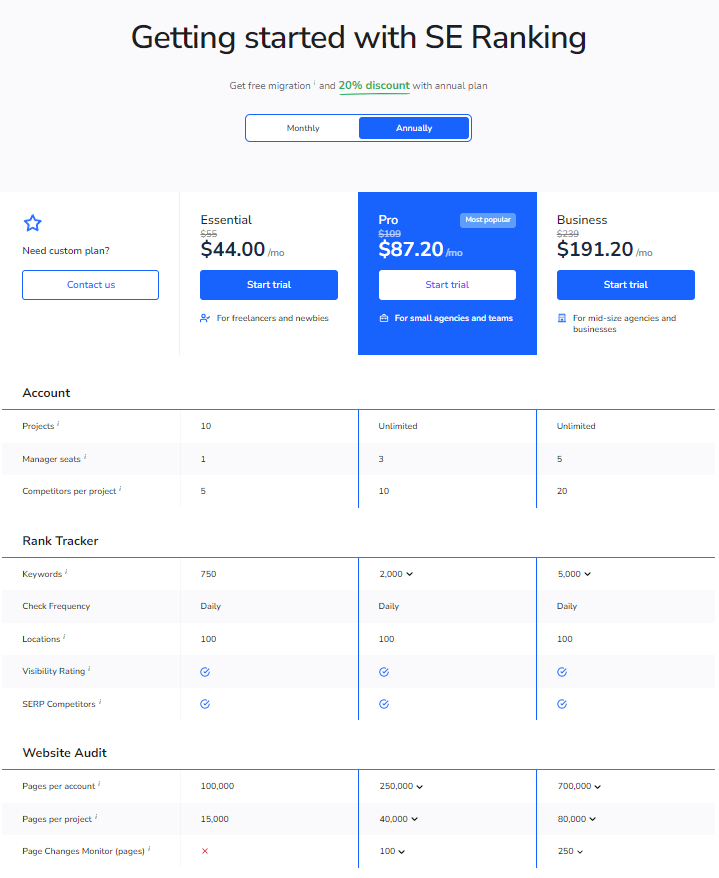Click Essential Visibility Rating checkmark icon

coord(205,672)
